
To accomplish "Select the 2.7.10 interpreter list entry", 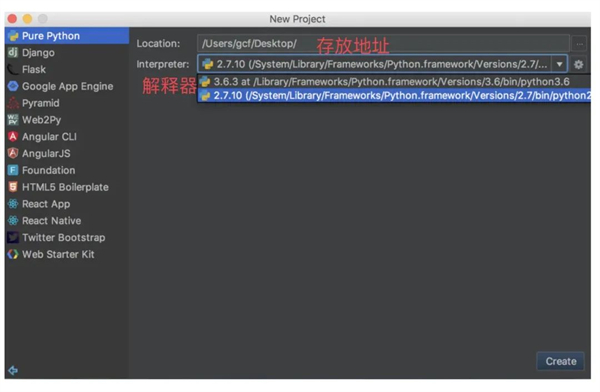I will click(394, 96).
